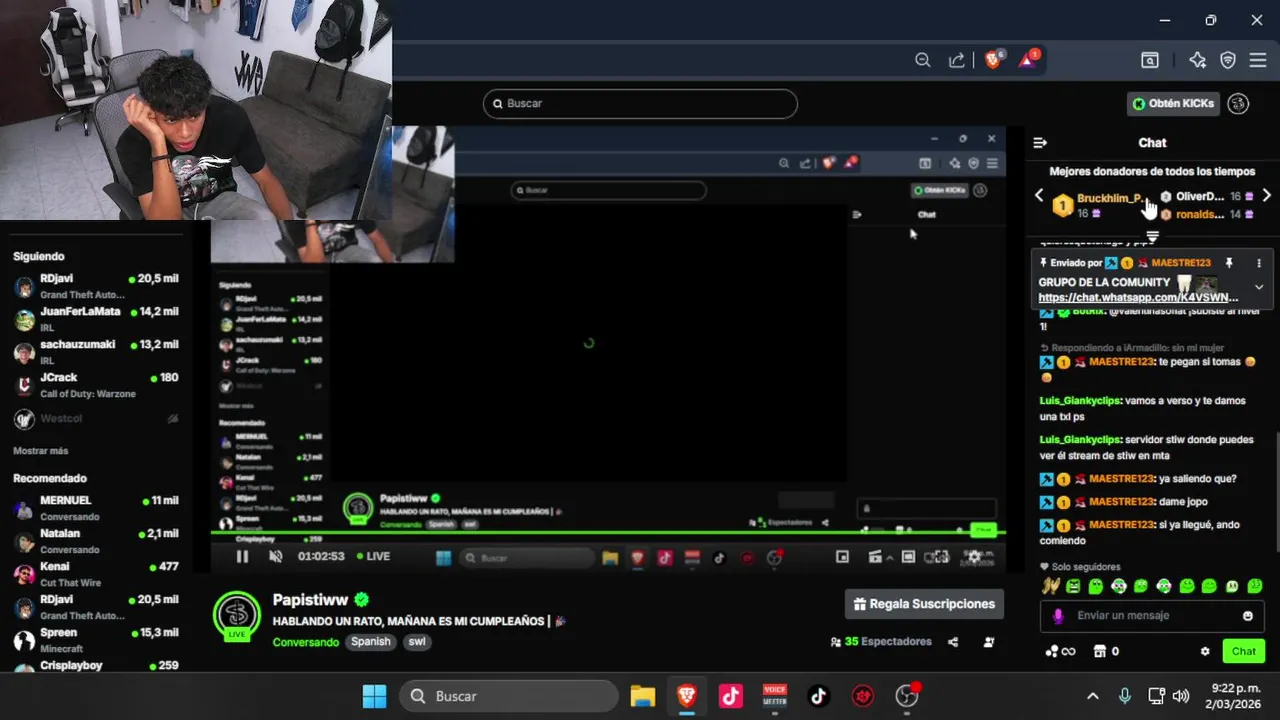
Task: Open Papistiww channel name
Action: point(310,600)
